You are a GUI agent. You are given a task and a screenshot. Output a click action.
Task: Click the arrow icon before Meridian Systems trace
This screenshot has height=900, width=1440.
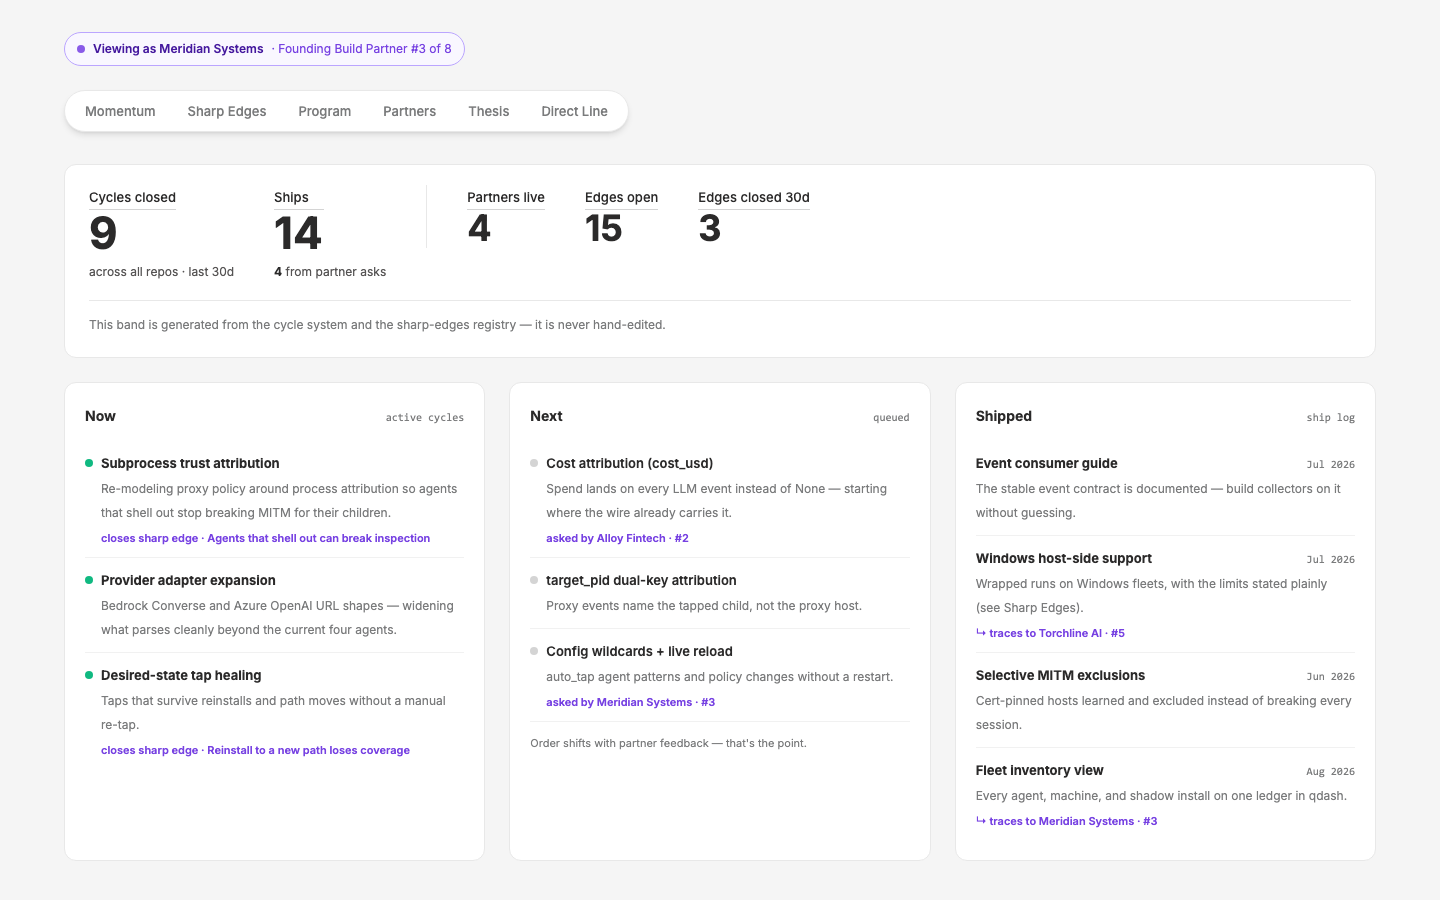coord(981,821)
